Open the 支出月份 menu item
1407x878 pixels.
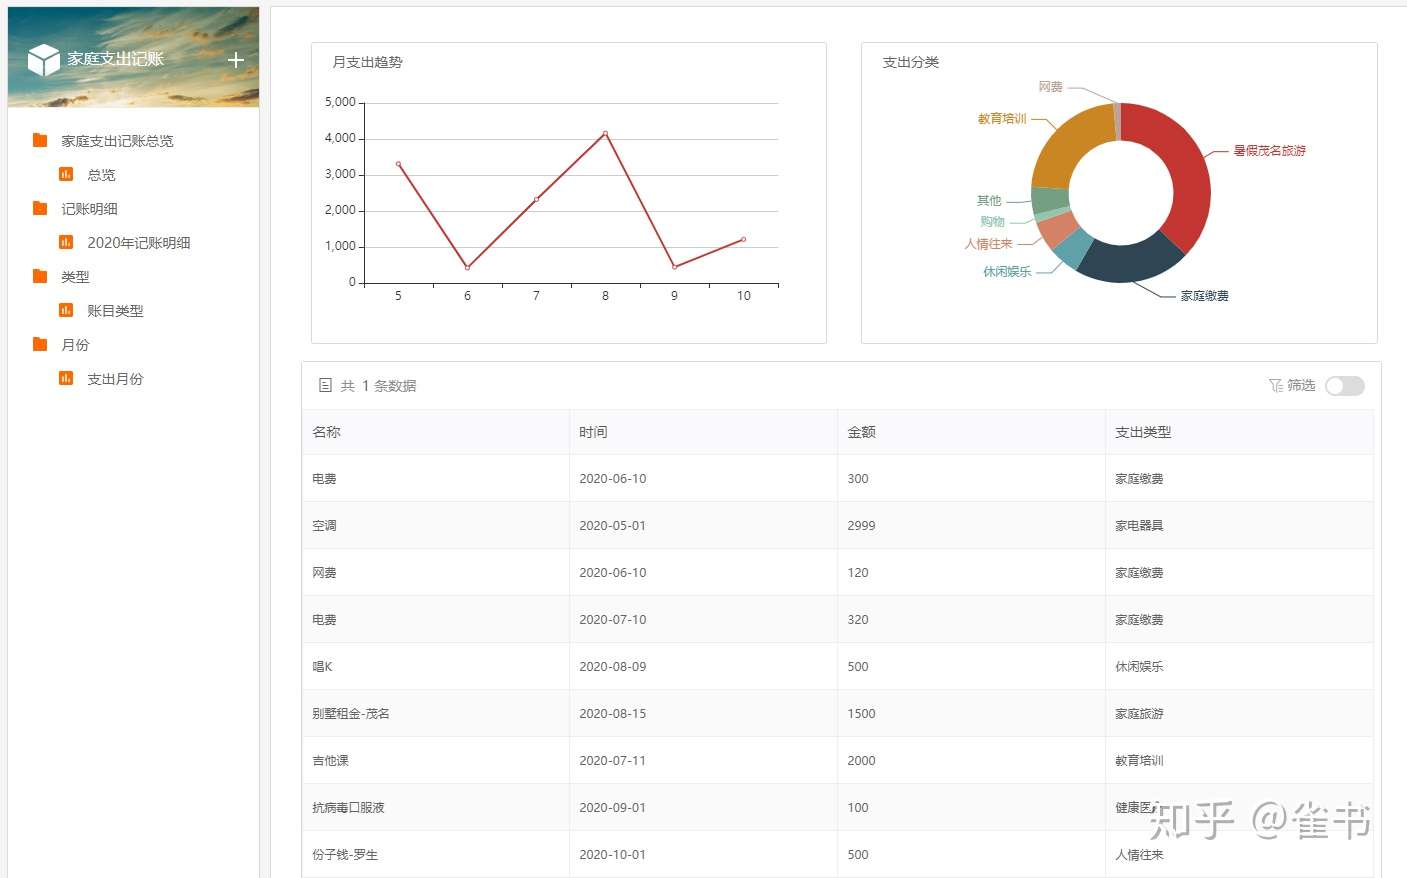(x=115, y=379)
